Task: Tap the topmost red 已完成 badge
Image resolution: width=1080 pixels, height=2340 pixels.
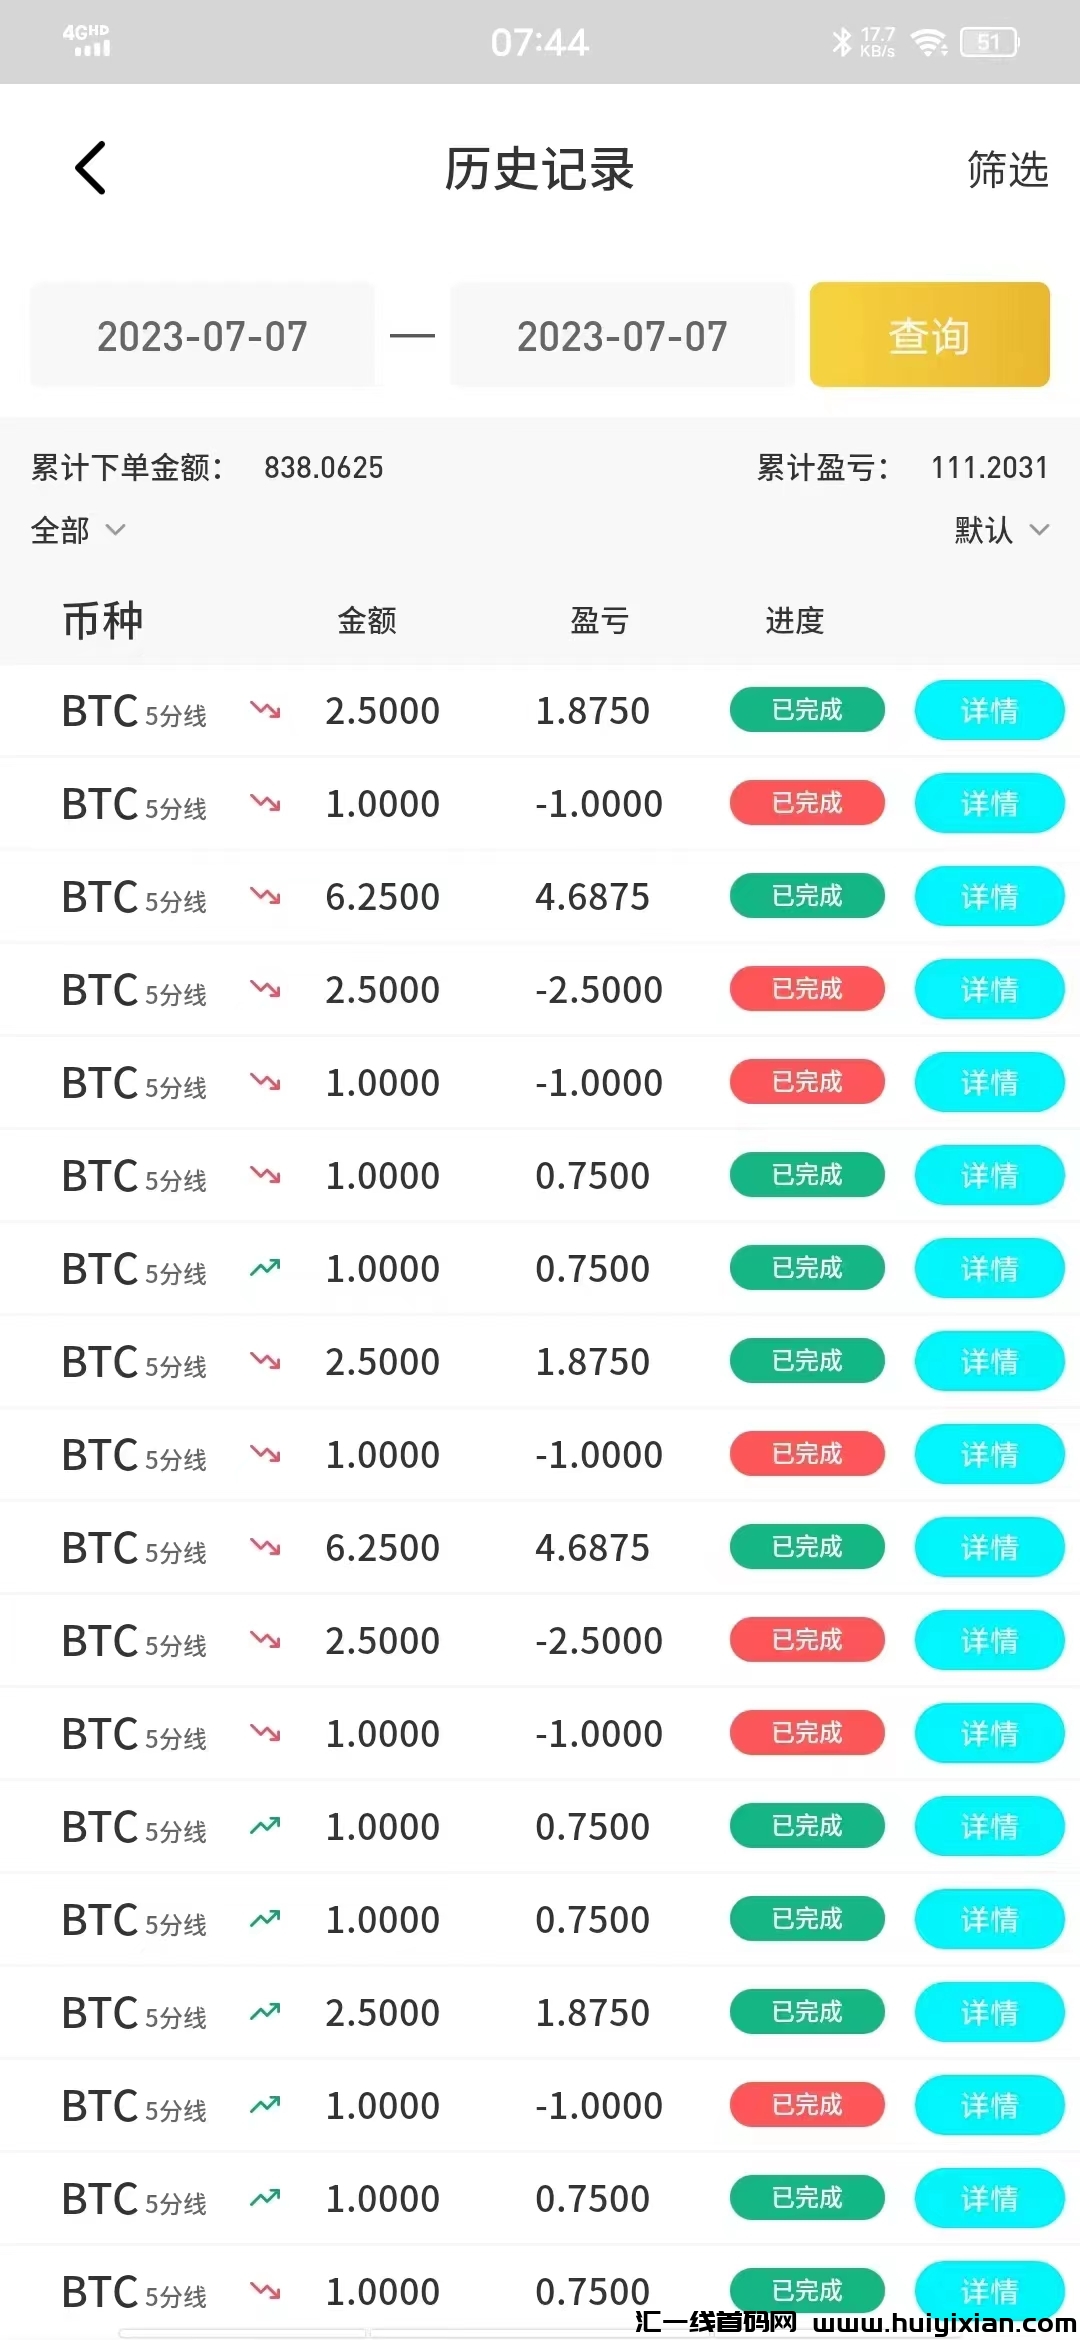Action: [x=807, y=804]
